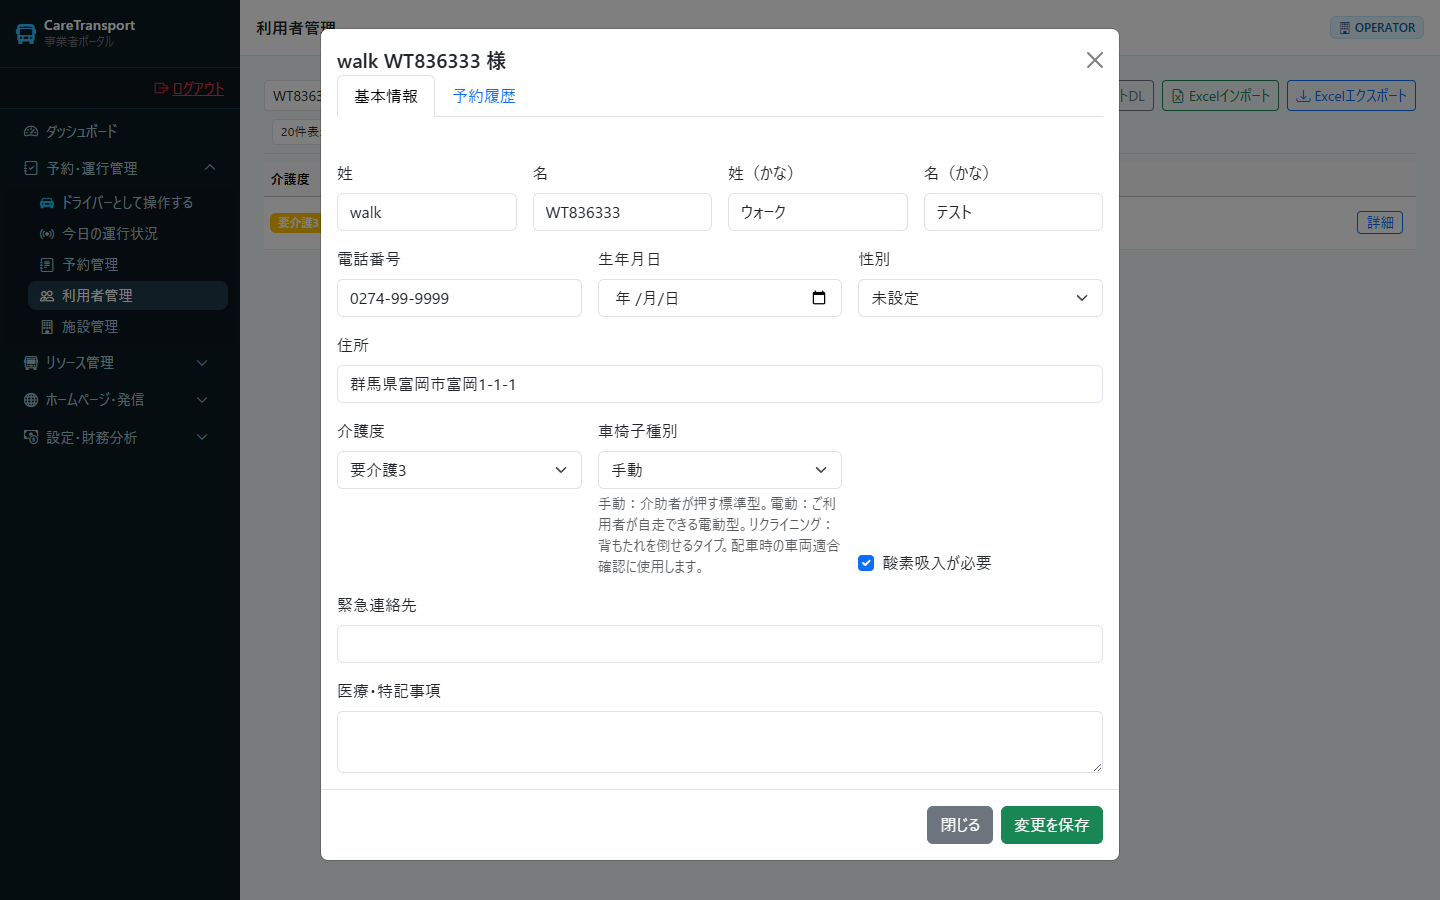Click the car icon beside ドライバーとして操作する
The image size is (1440, 900).
[47, 202]
